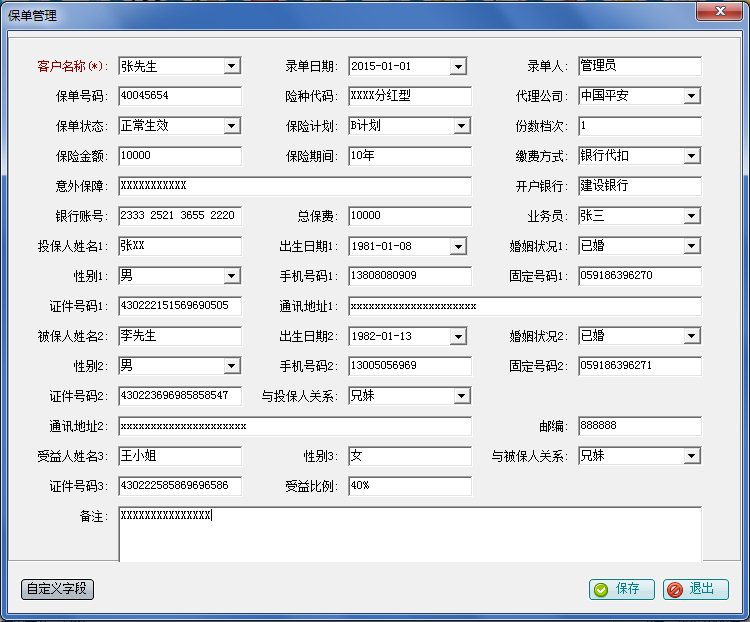The width and height of the screenshot is (750, 622).
Task: Expand the 代理公司 agency company dropdown
Action: tap(692, 96)
